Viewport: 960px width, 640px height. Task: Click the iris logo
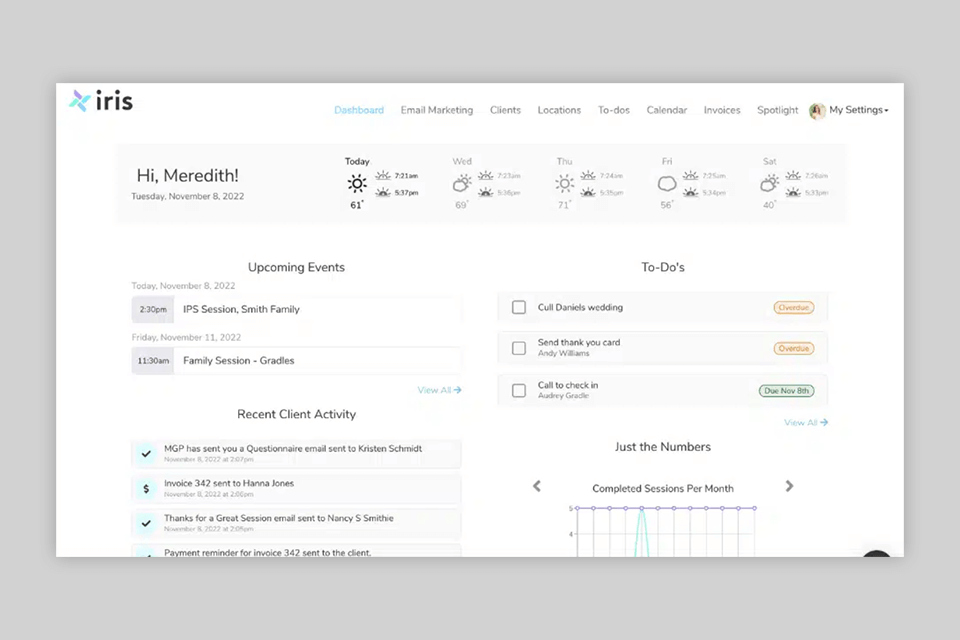click(101, 101)
